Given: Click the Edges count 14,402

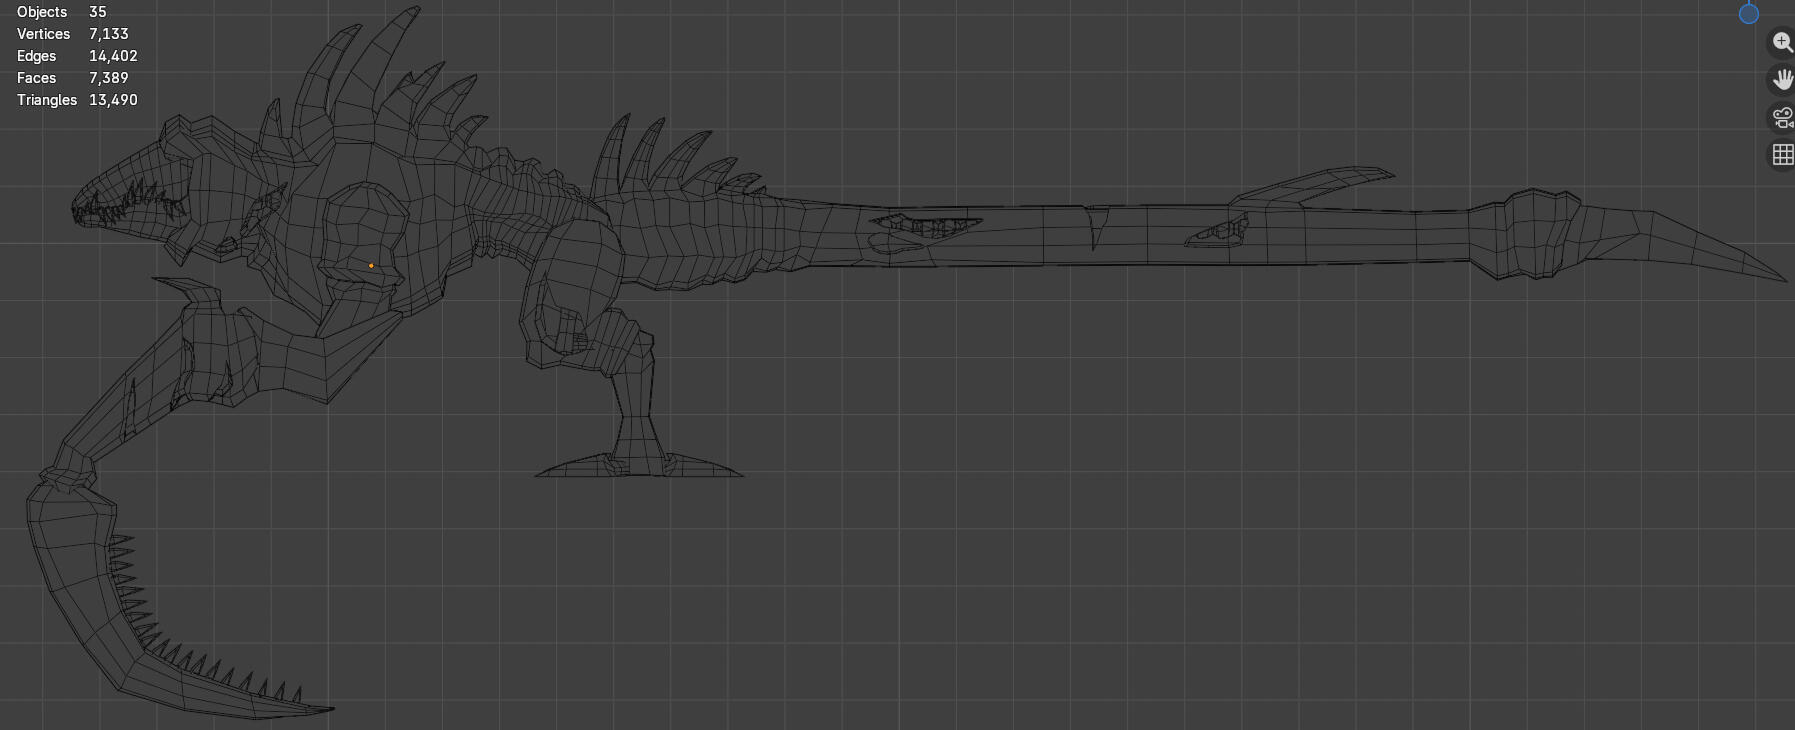Looking at the screenshot, I should tap(113, 56).
